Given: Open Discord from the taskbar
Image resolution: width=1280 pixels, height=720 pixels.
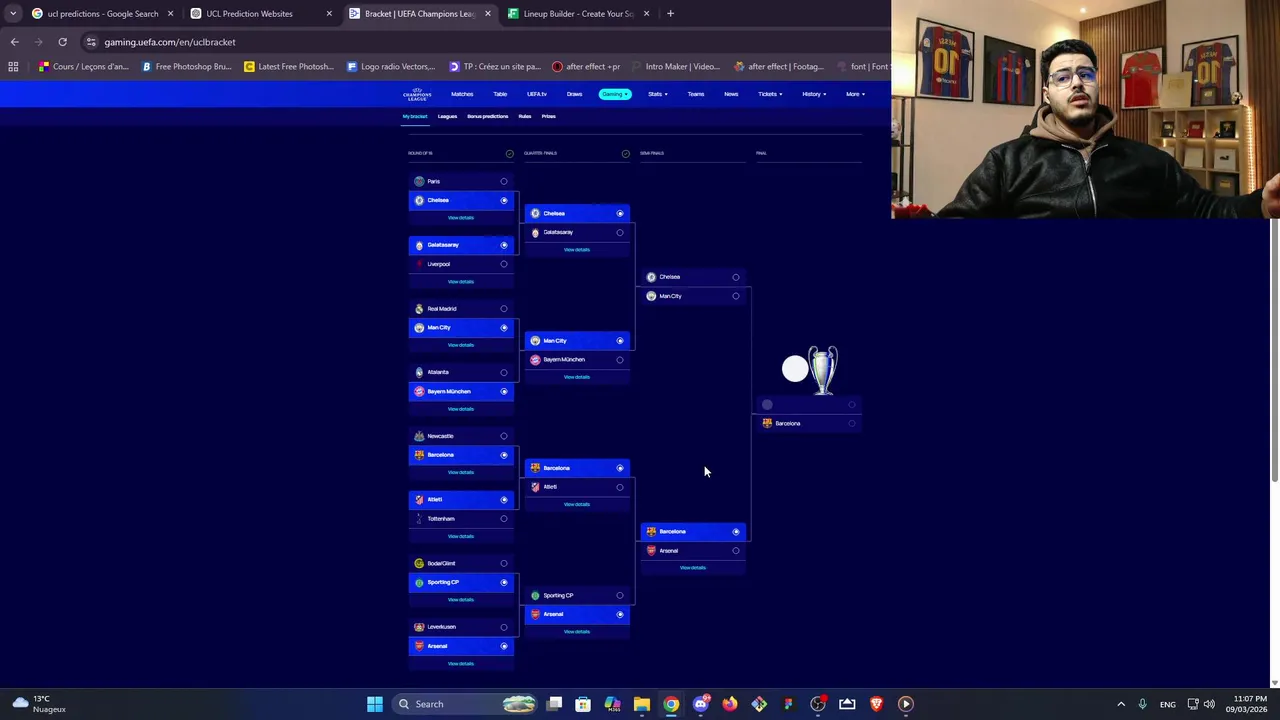Looking at the screenshot, I should pyautogui.click(x=700, y=704).
